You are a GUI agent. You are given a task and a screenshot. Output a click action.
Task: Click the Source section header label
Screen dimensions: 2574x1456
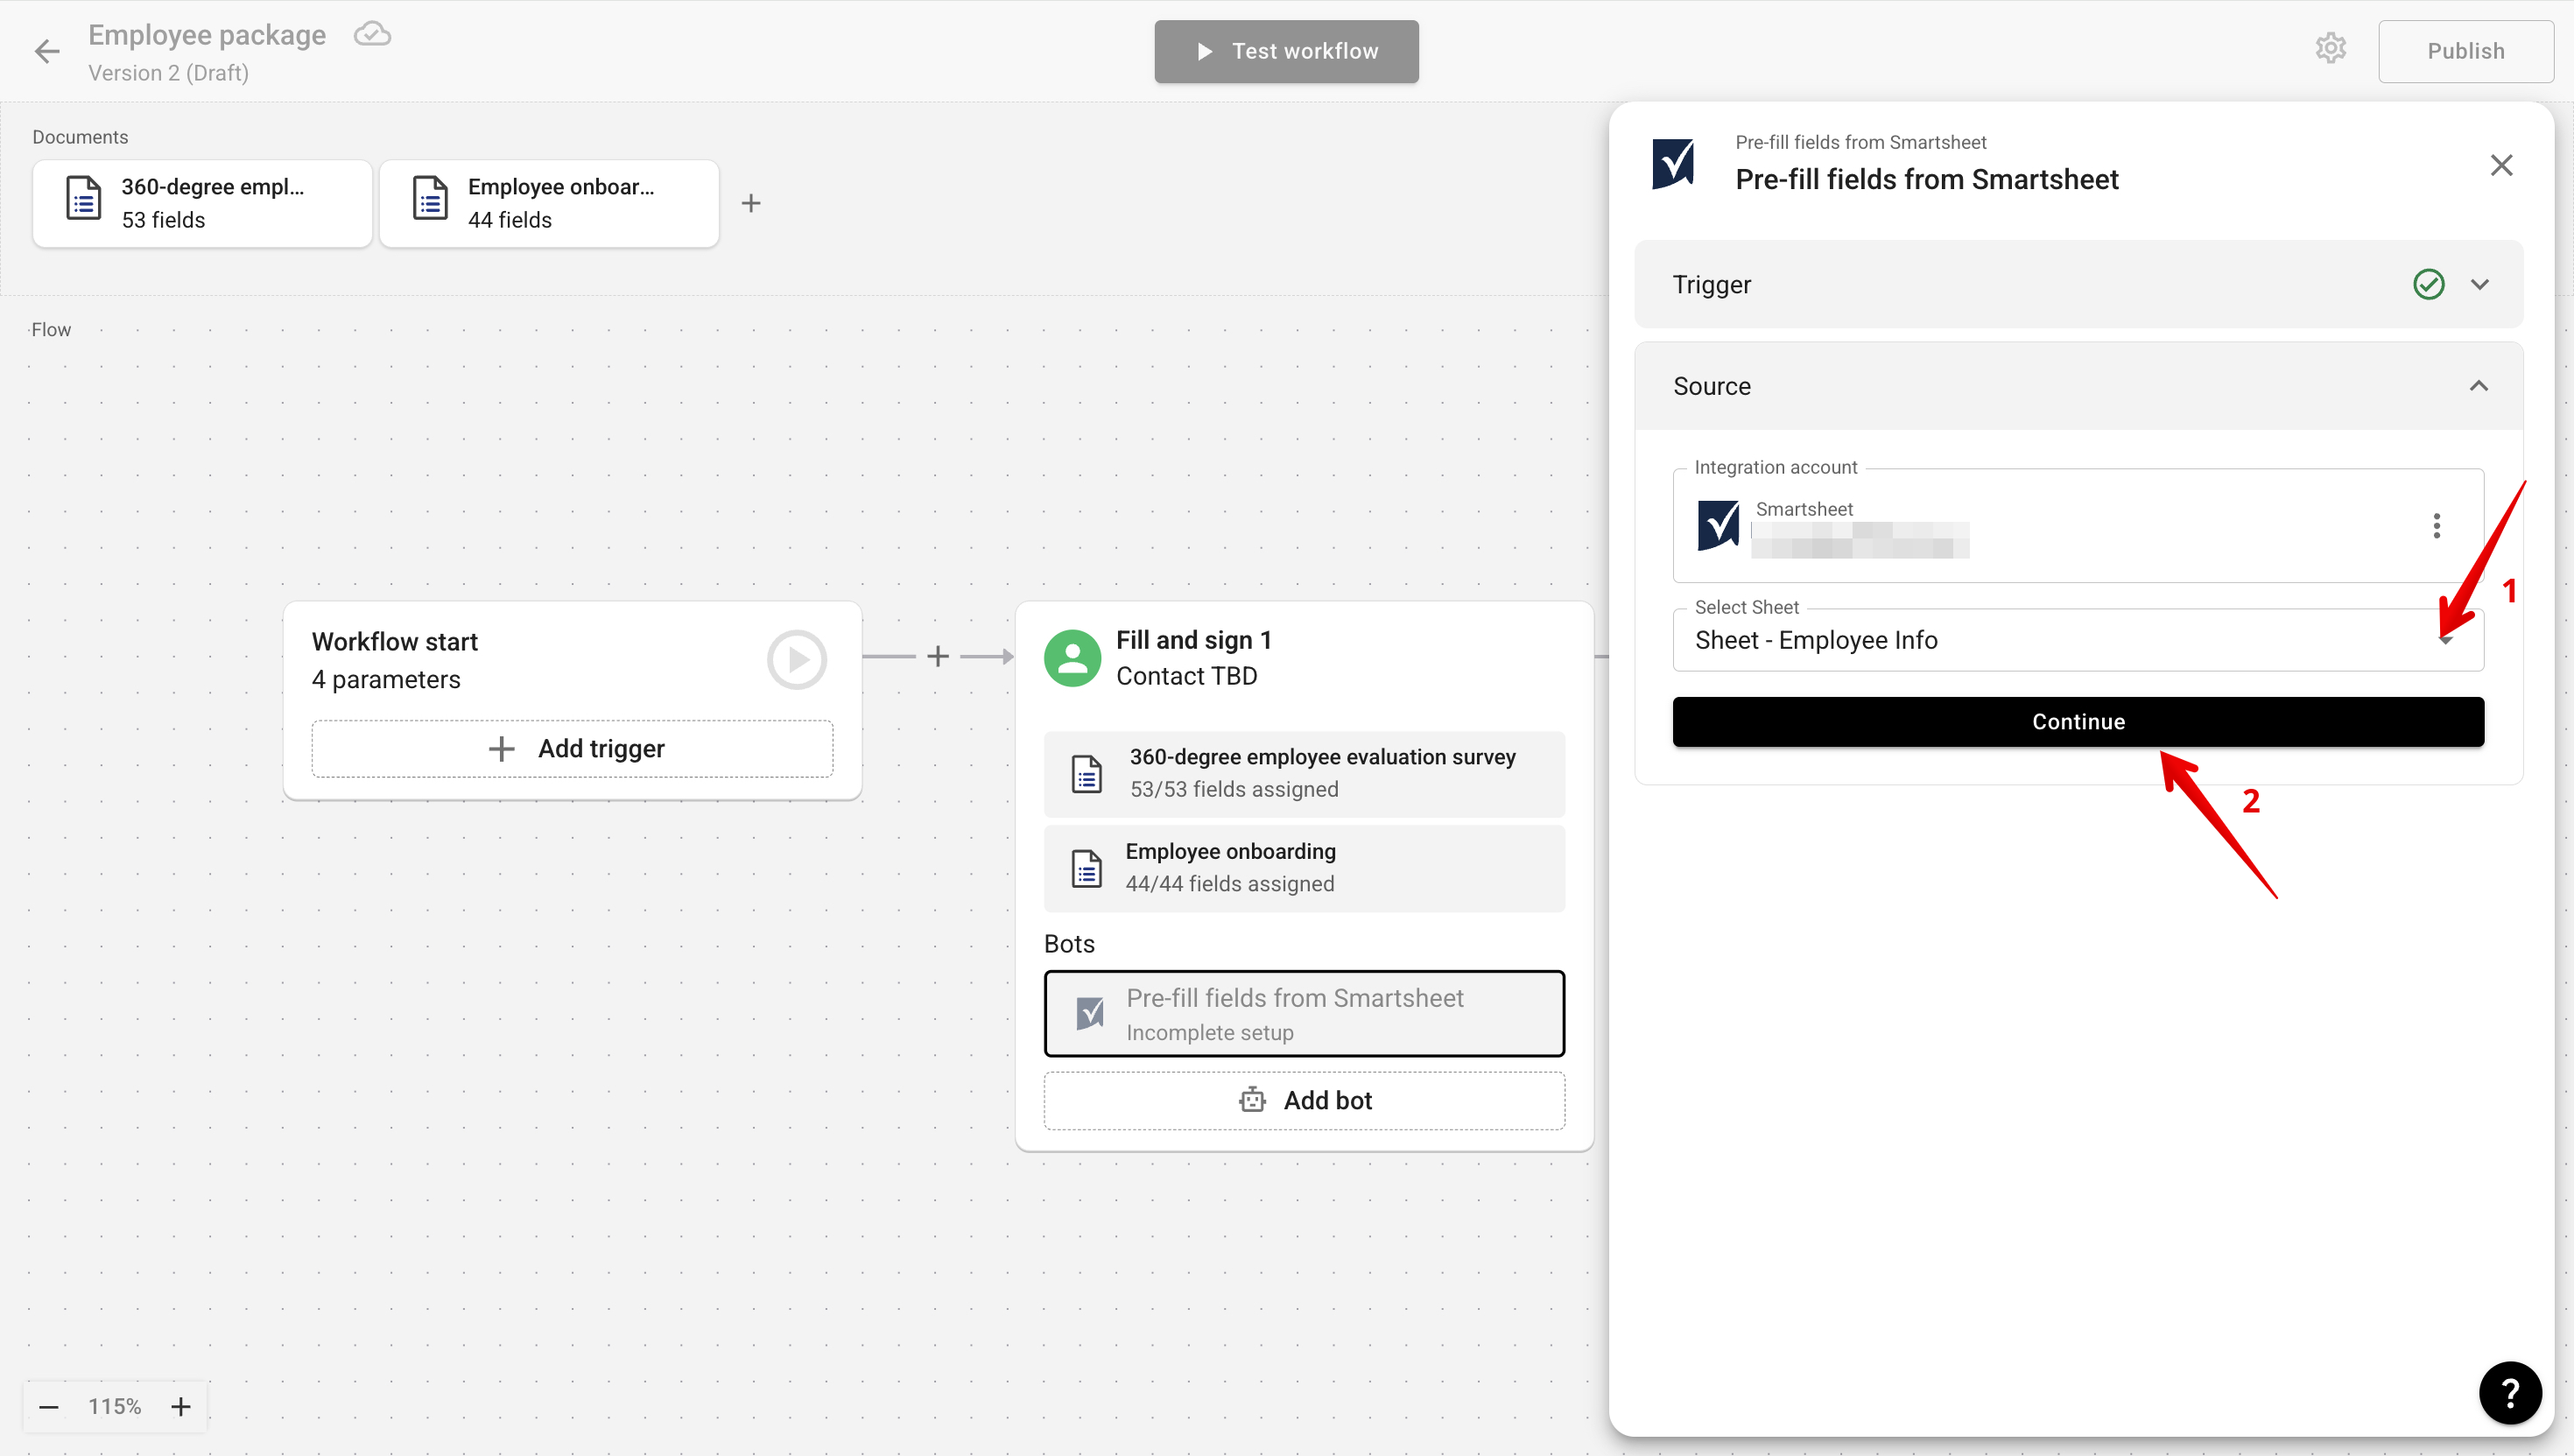click(x=1712, y=386)
